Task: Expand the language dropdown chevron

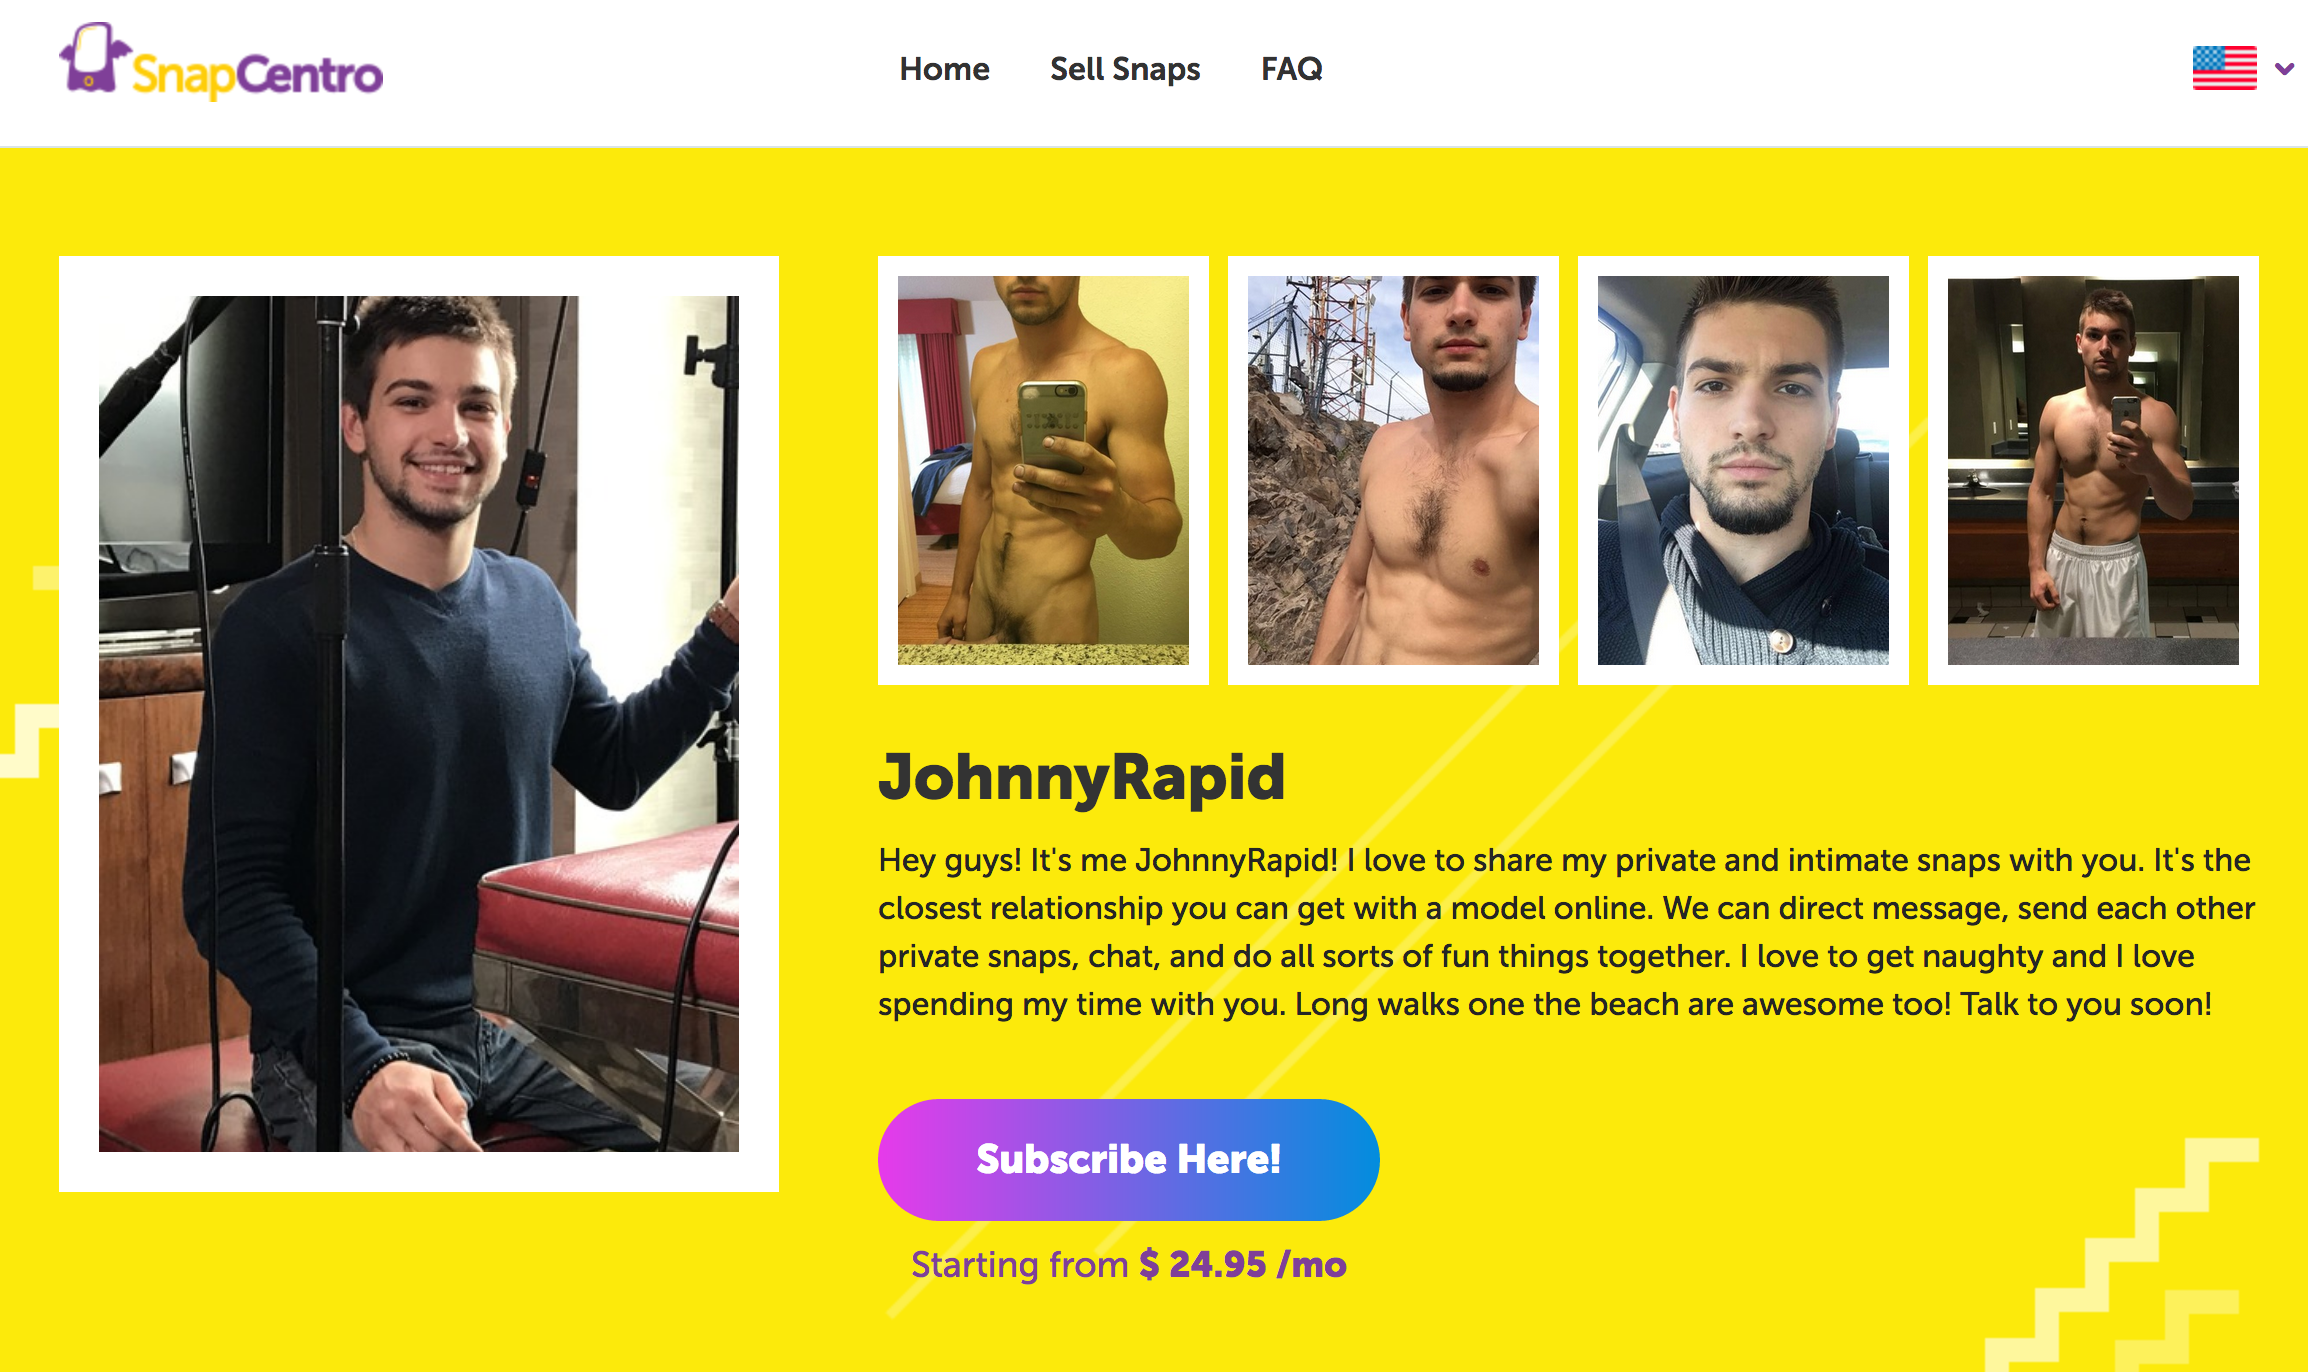Action: (2284, 69)
